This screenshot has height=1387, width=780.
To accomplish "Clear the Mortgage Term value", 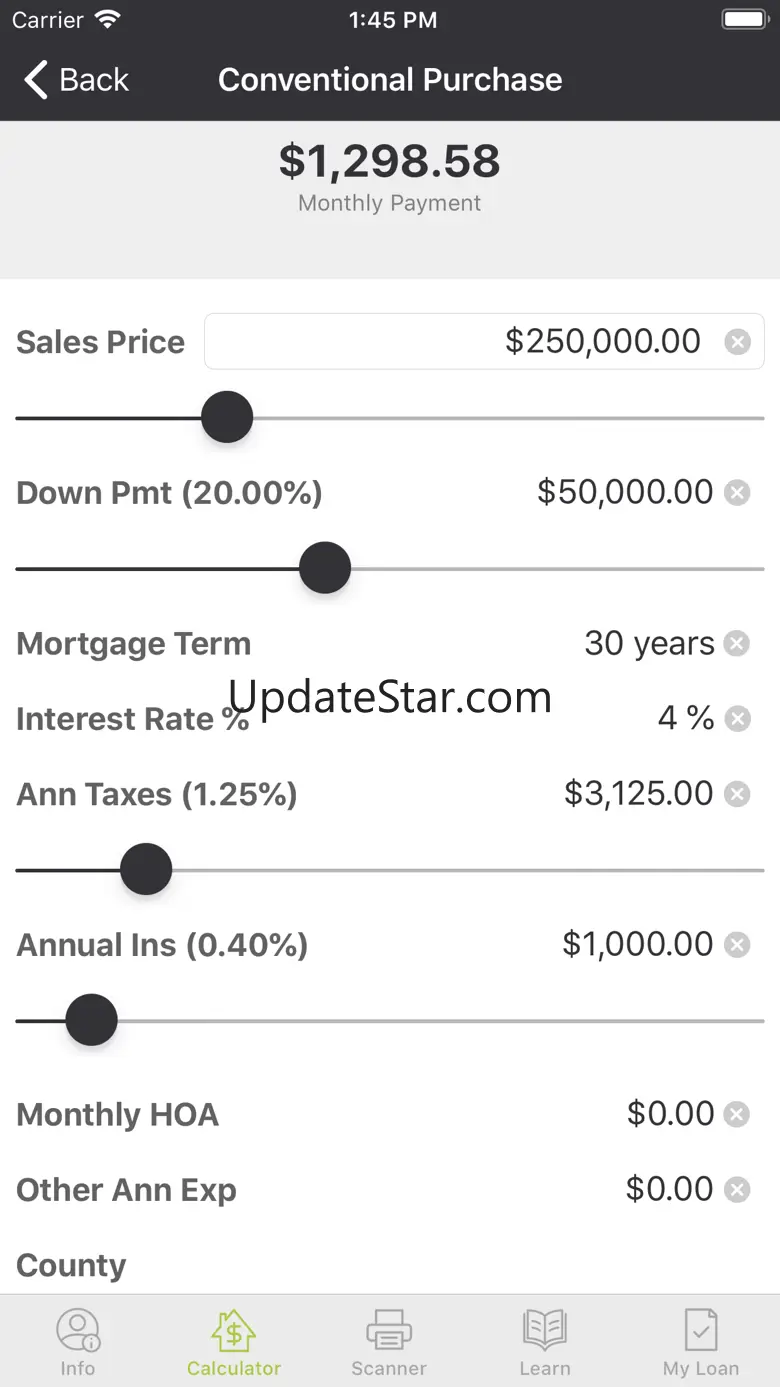I will pos(737,643).
